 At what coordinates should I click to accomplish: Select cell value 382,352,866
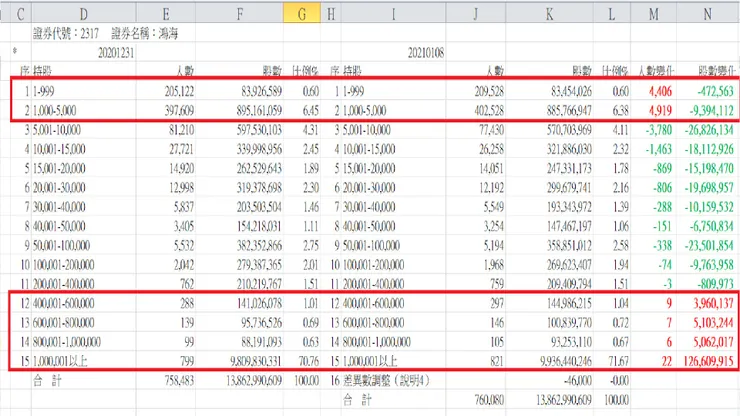tap(259, 246)
